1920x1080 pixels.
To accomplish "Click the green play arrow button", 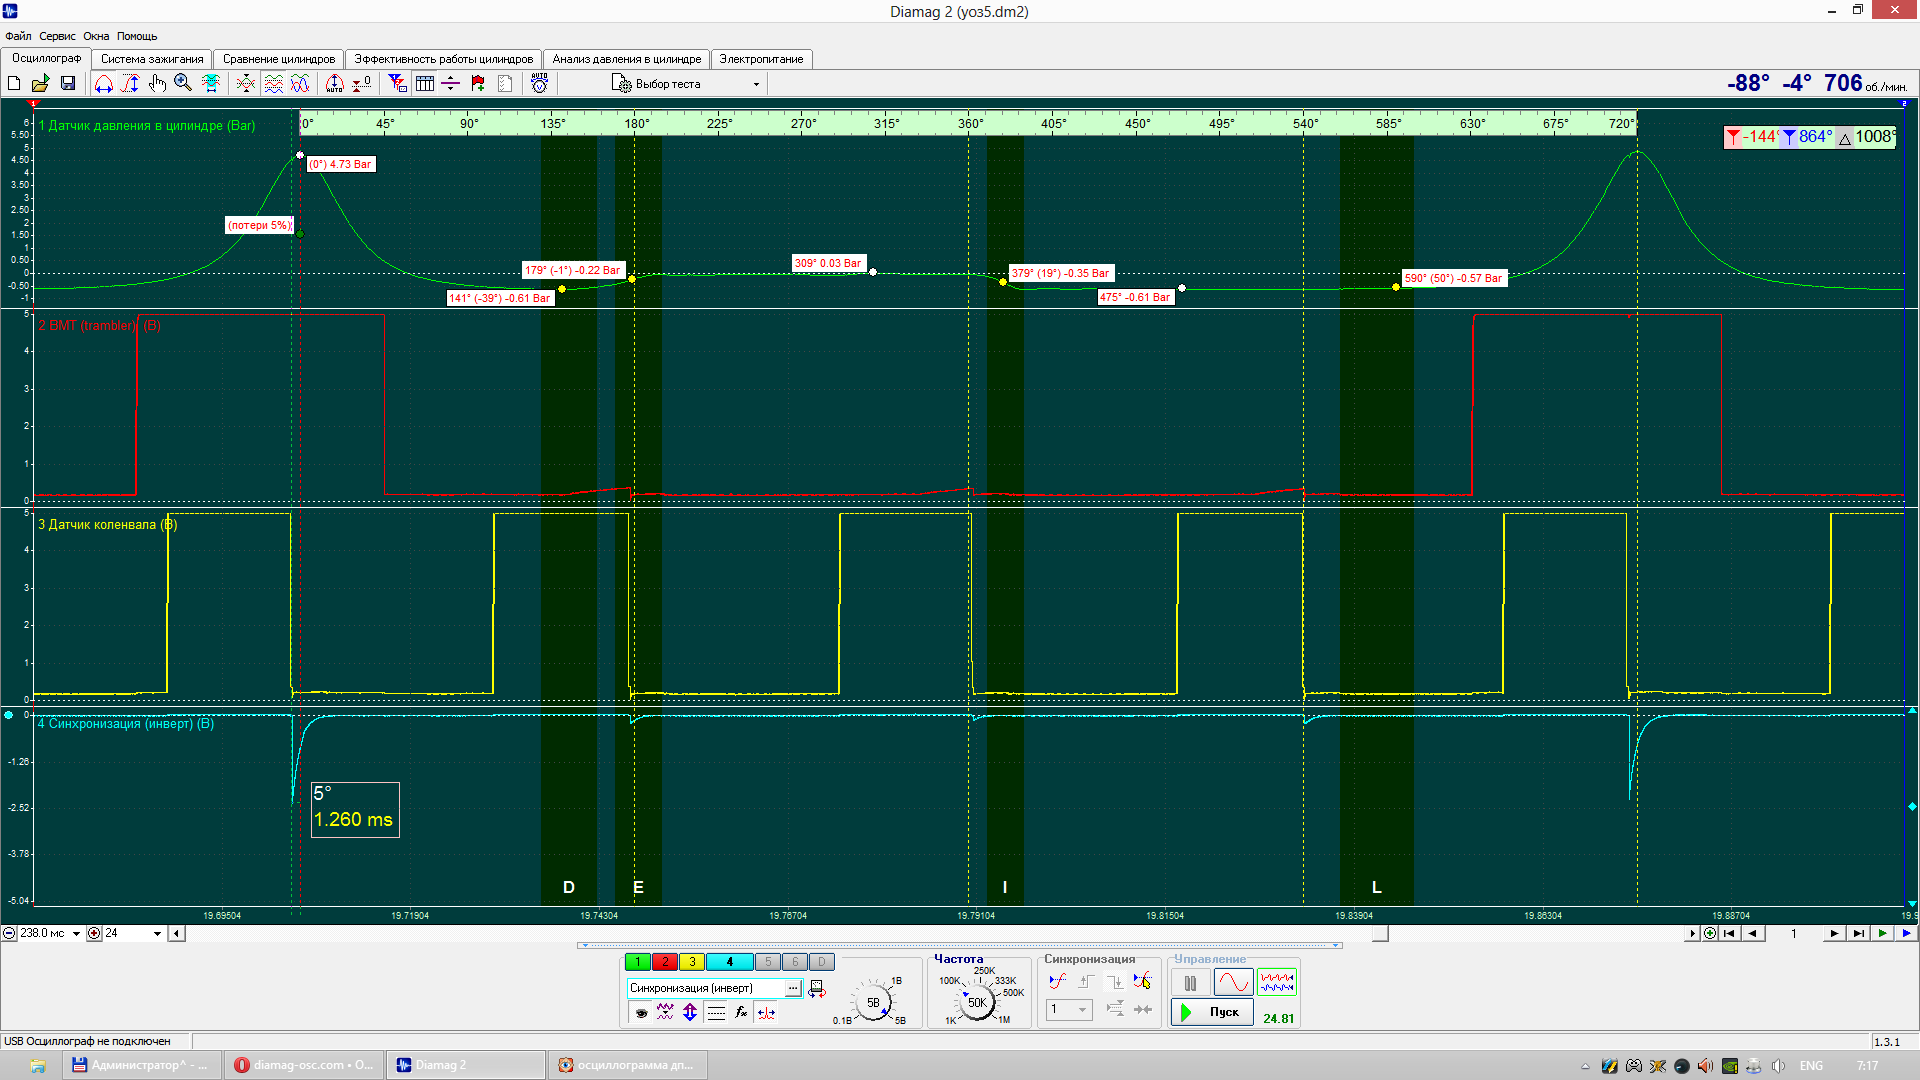I will click(1883, 934).
